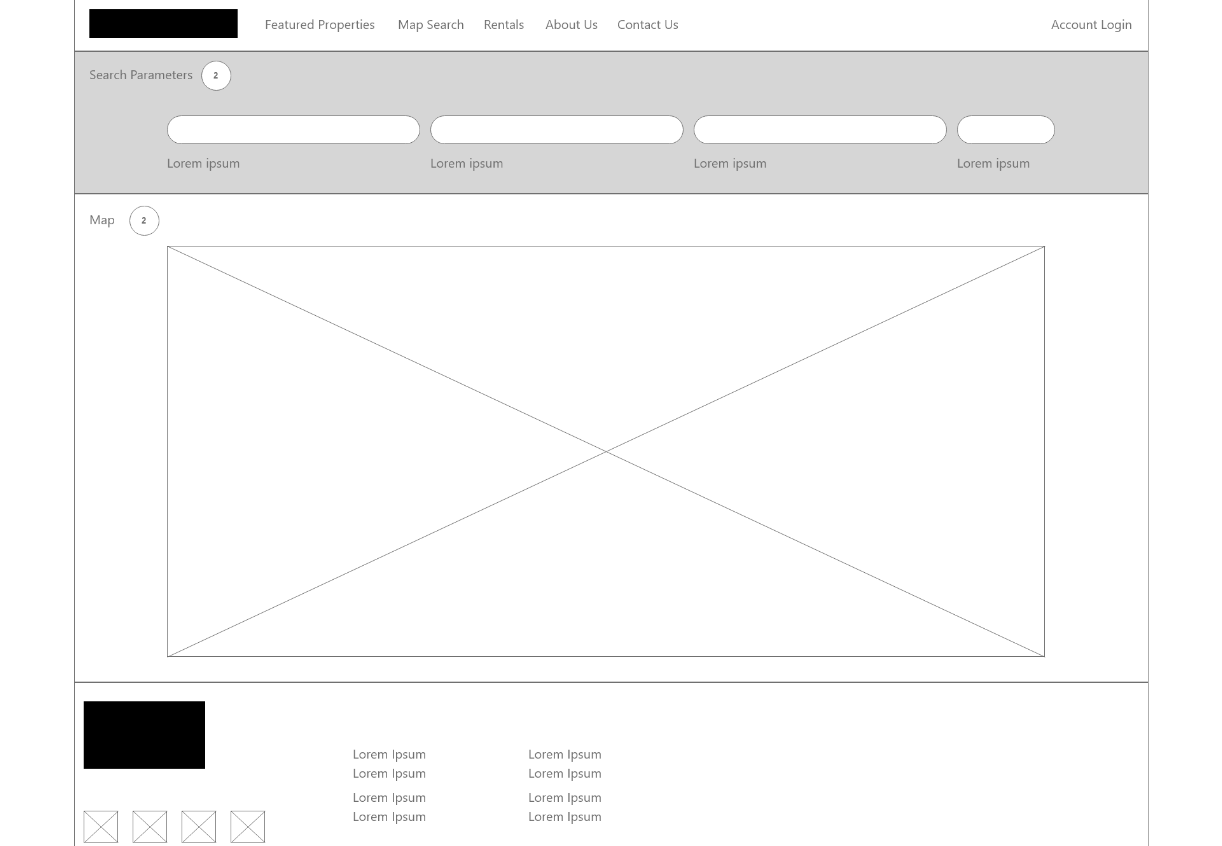Open the About Us page
This screenshot has width=1222, height=846.
click(571, 25)
